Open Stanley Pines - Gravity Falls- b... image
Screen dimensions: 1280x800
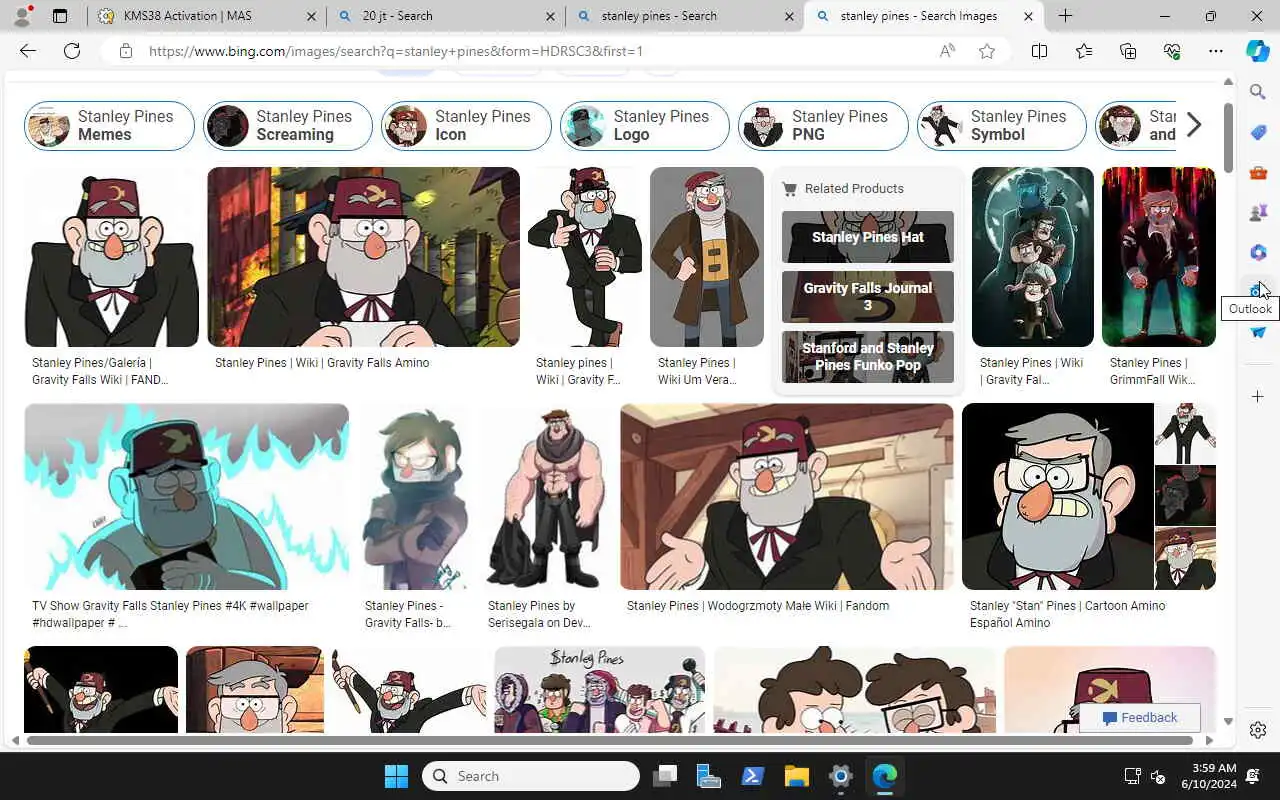(415, 497)
